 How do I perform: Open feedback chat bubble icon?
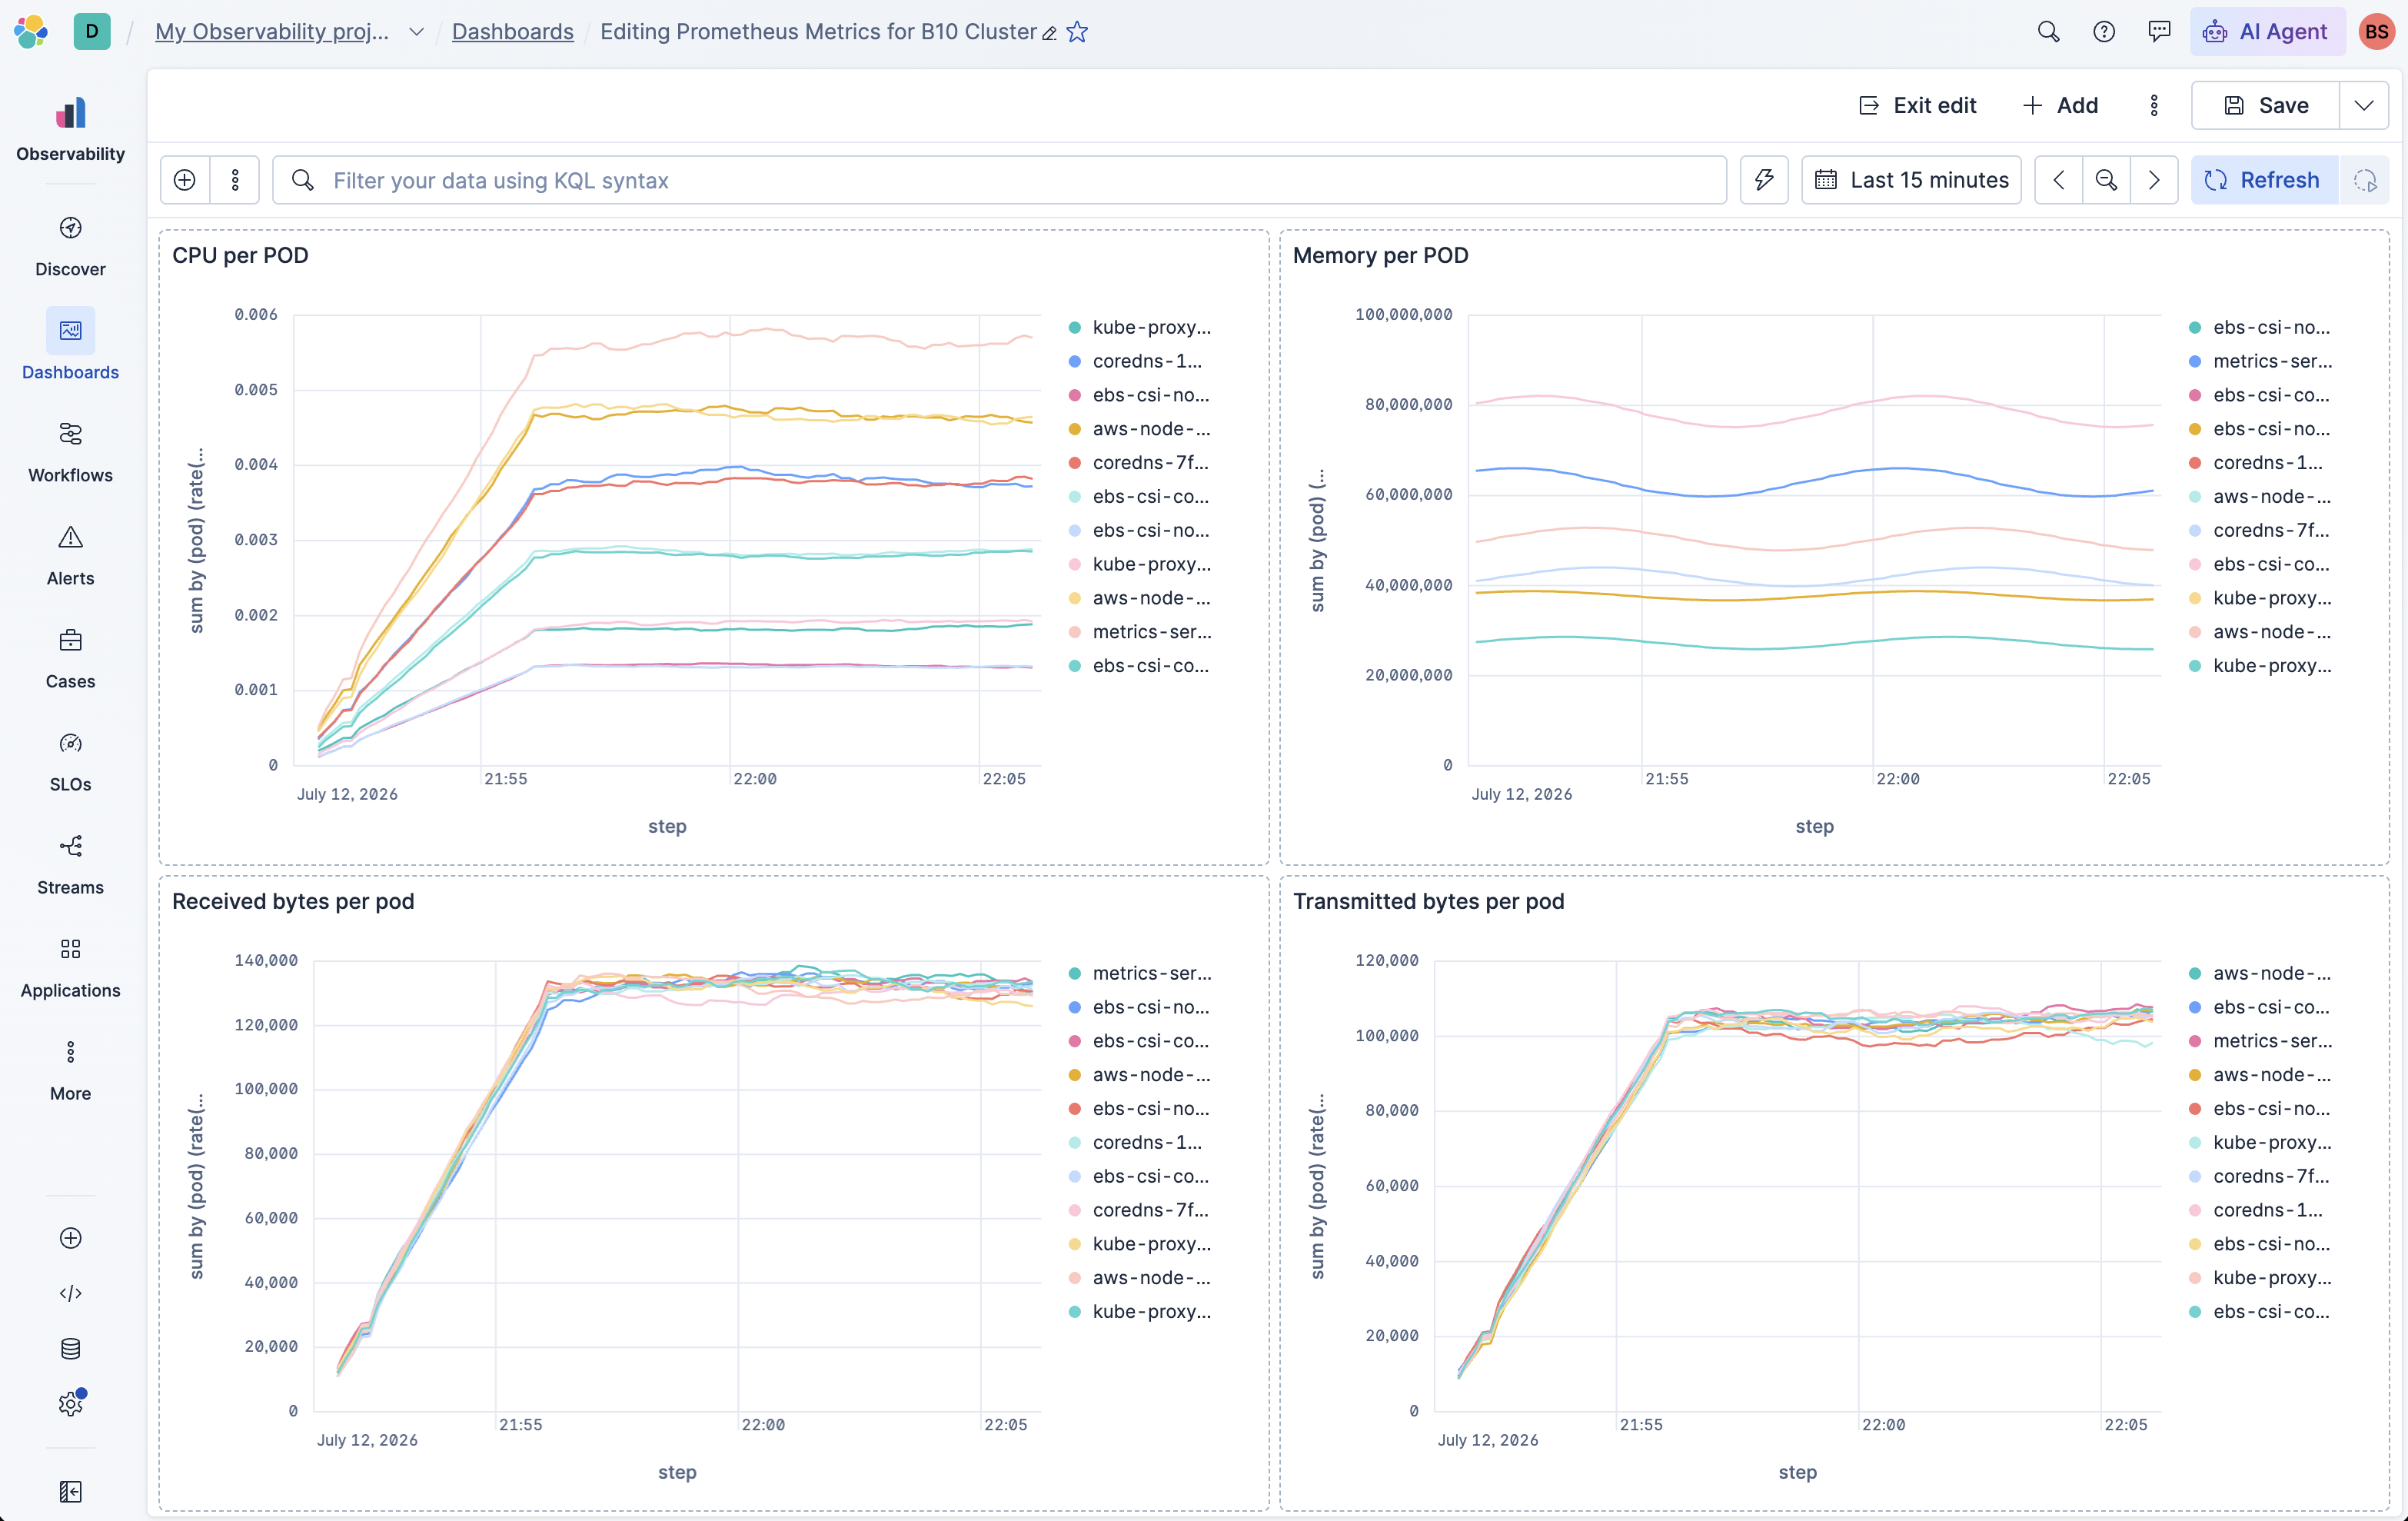(x=2159, y=32)
